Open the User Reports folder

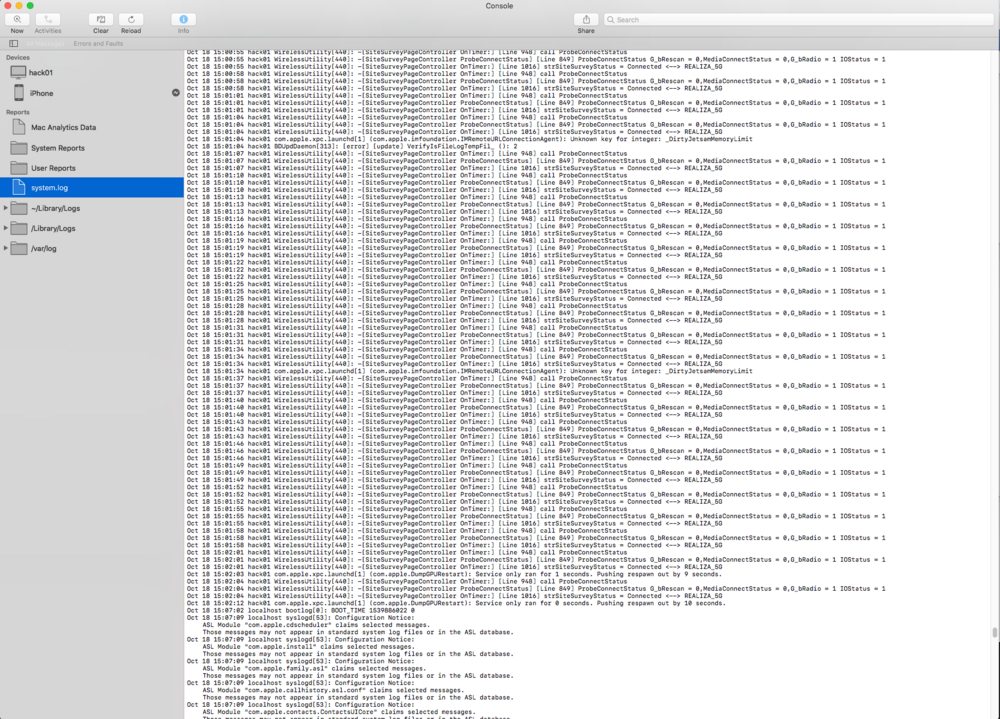pyautogui.click(x=53, y=168)
